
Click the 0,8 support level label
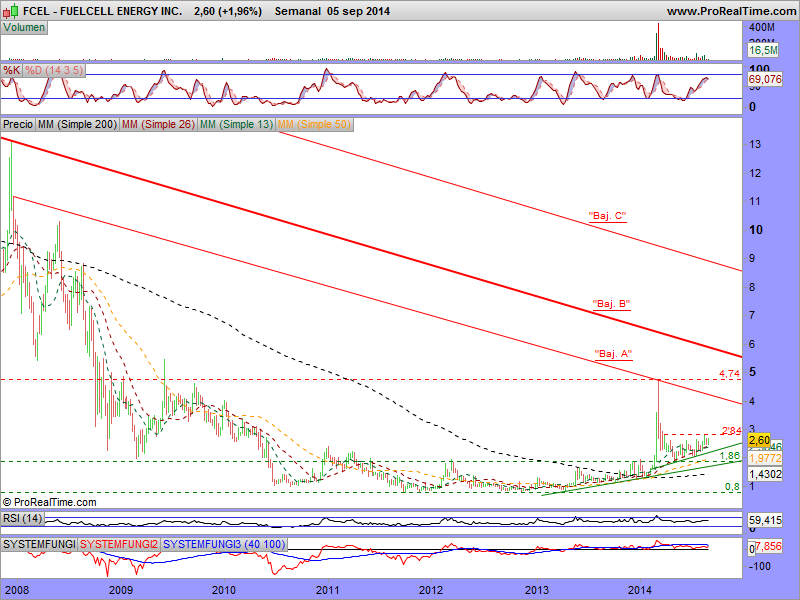(x=732, y=487)
